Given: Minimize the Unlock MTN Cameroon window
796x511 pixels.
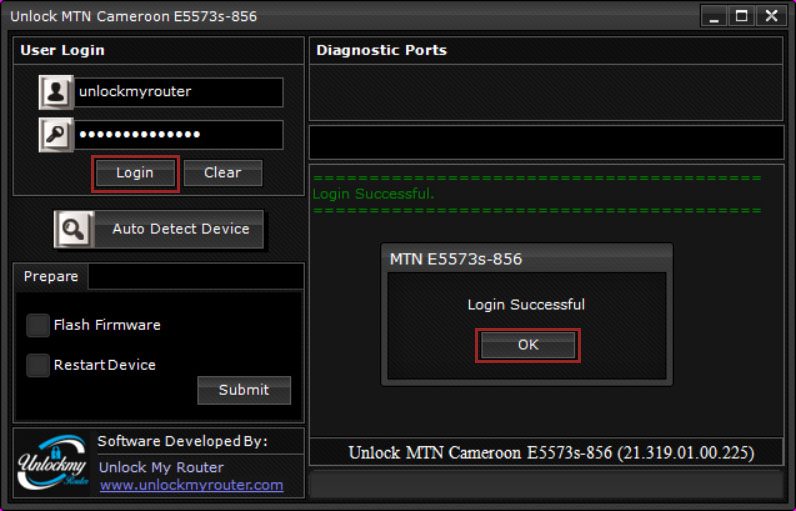Looking at the screenshot, I should click(x=714, y=16).
